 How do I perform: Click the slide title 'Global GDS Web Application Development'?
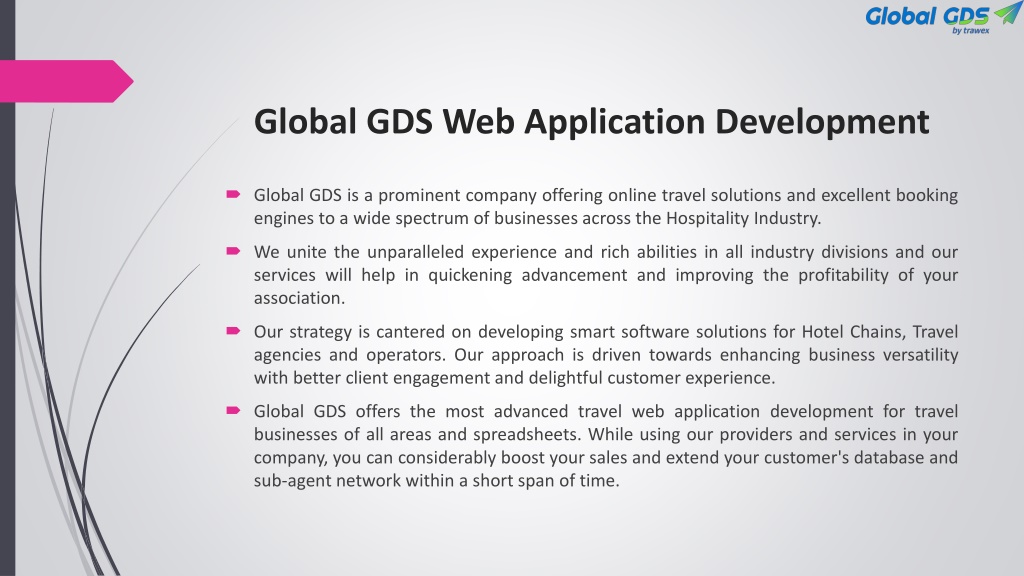[x=591, y=122]
